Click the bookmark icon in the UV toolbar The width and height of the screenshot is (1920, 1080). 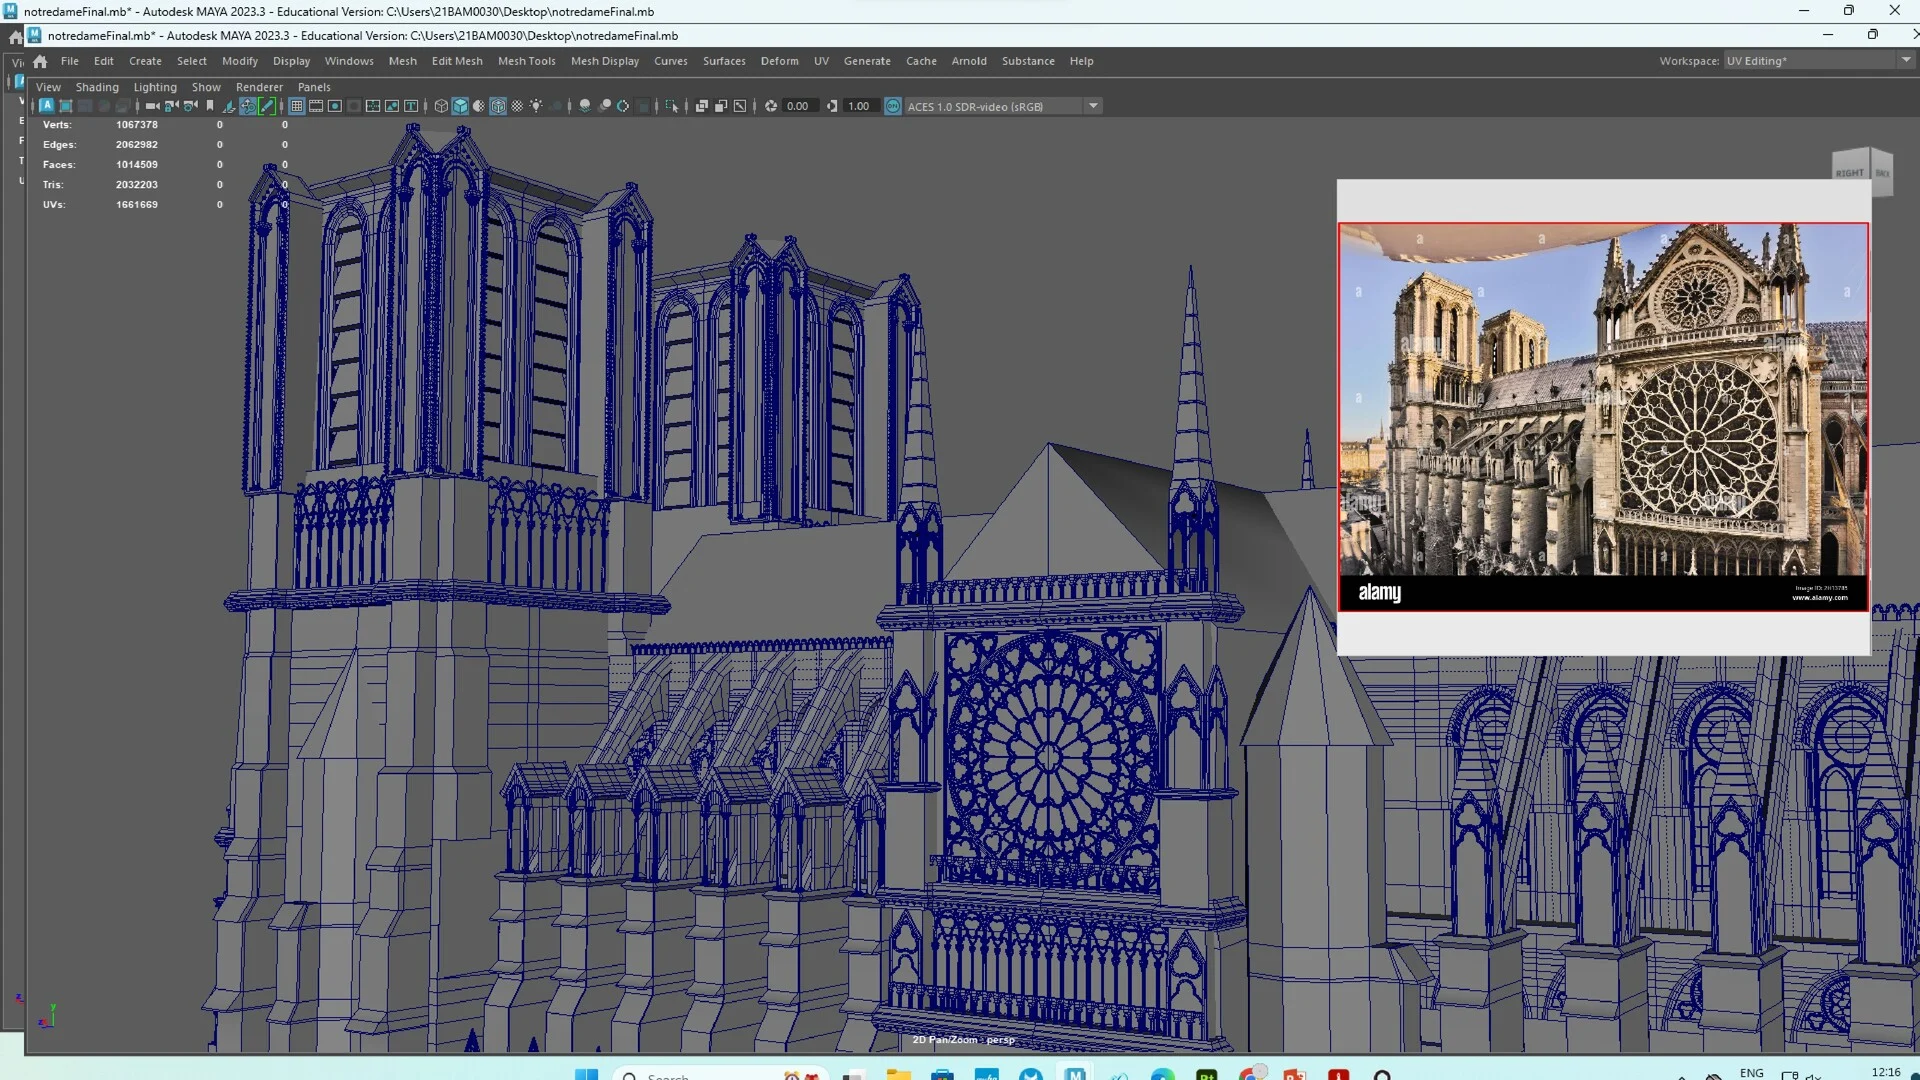point(210,105)
